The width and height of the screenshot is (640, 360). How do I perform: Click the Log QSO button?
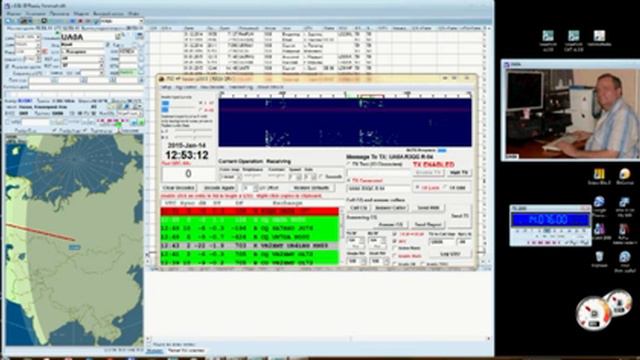pos(450,254)
